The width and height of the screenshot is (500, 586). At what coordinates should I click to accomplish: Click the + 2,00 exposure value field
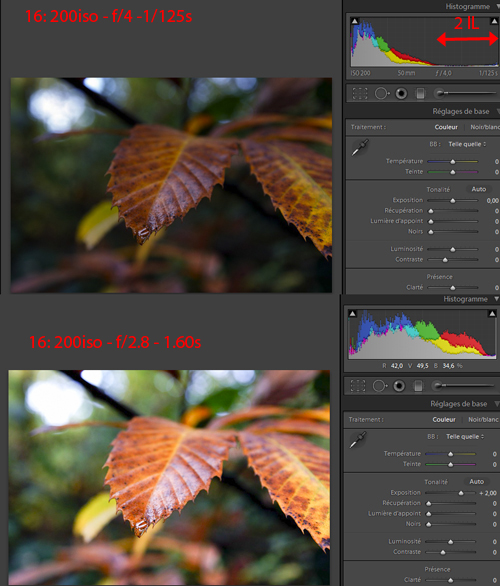[x=488, y=493]
